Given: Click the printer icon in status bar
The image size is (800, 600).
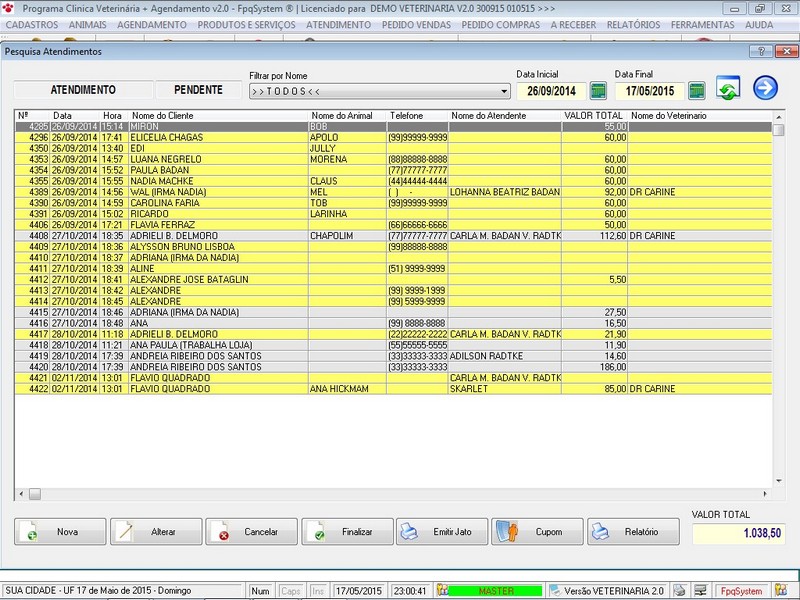Looking at the screenshot, I should pyautogui.click(x=679, y=590).
